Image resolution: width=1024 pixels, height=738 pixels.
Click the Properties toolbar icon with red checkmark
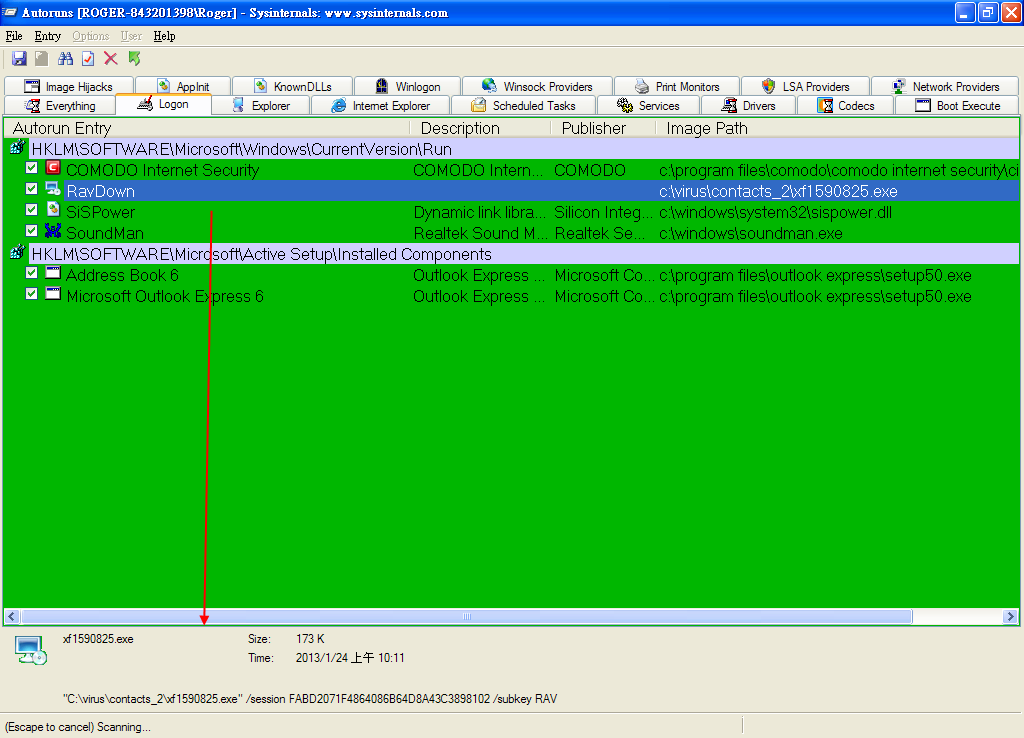pos(88,59)
